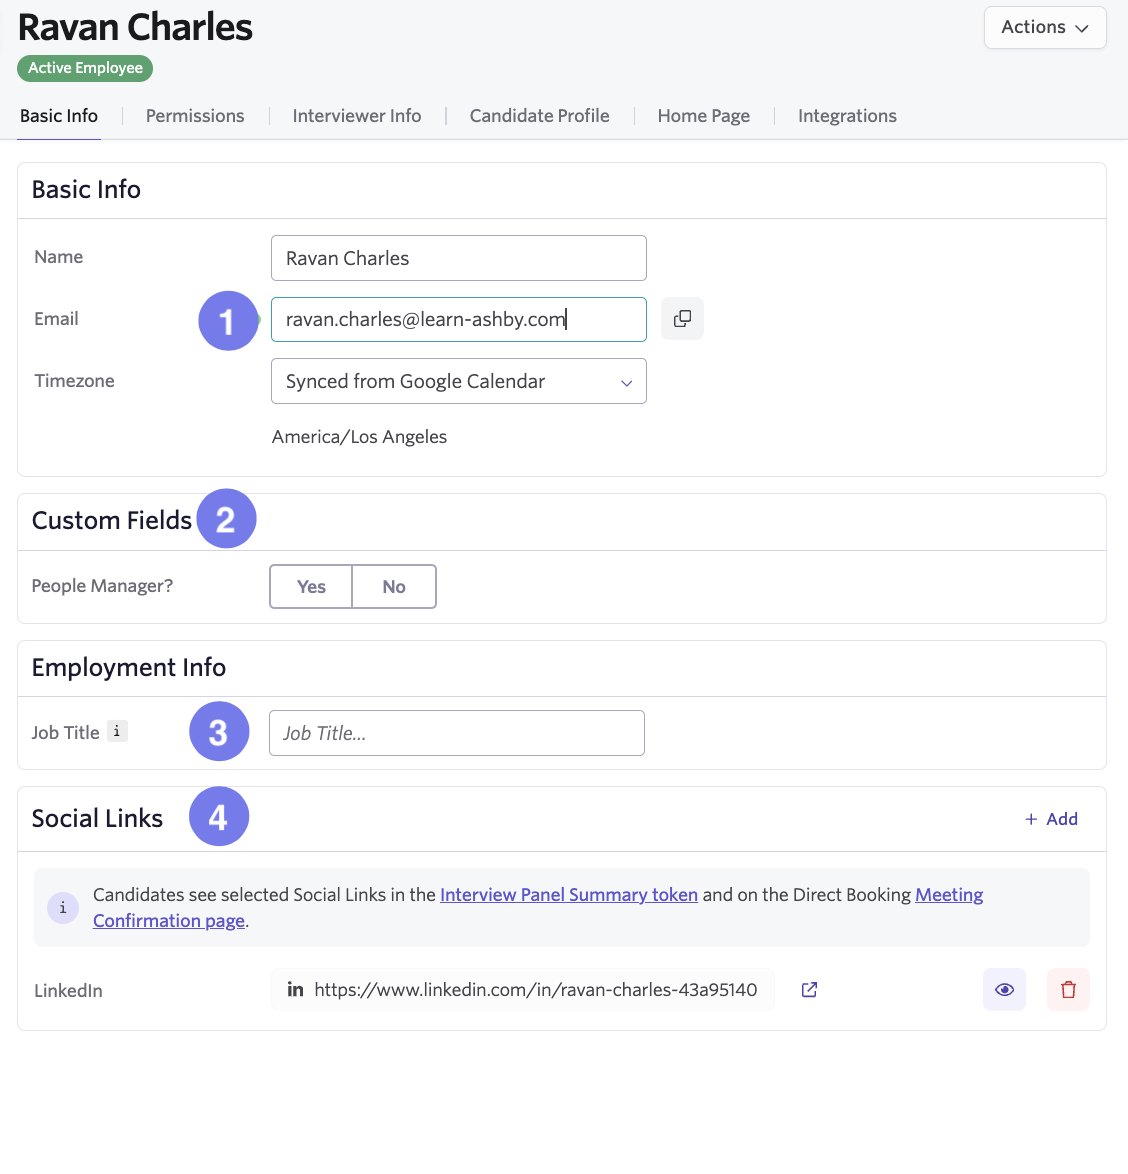Click the Employment Info section heading

129,667
